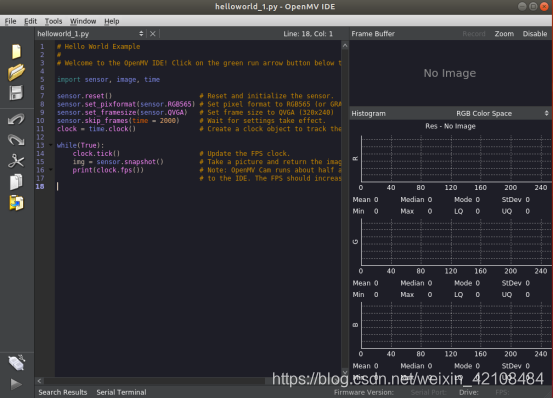Click the 'Frame Buffer' panel title

[x=373, y=34]
